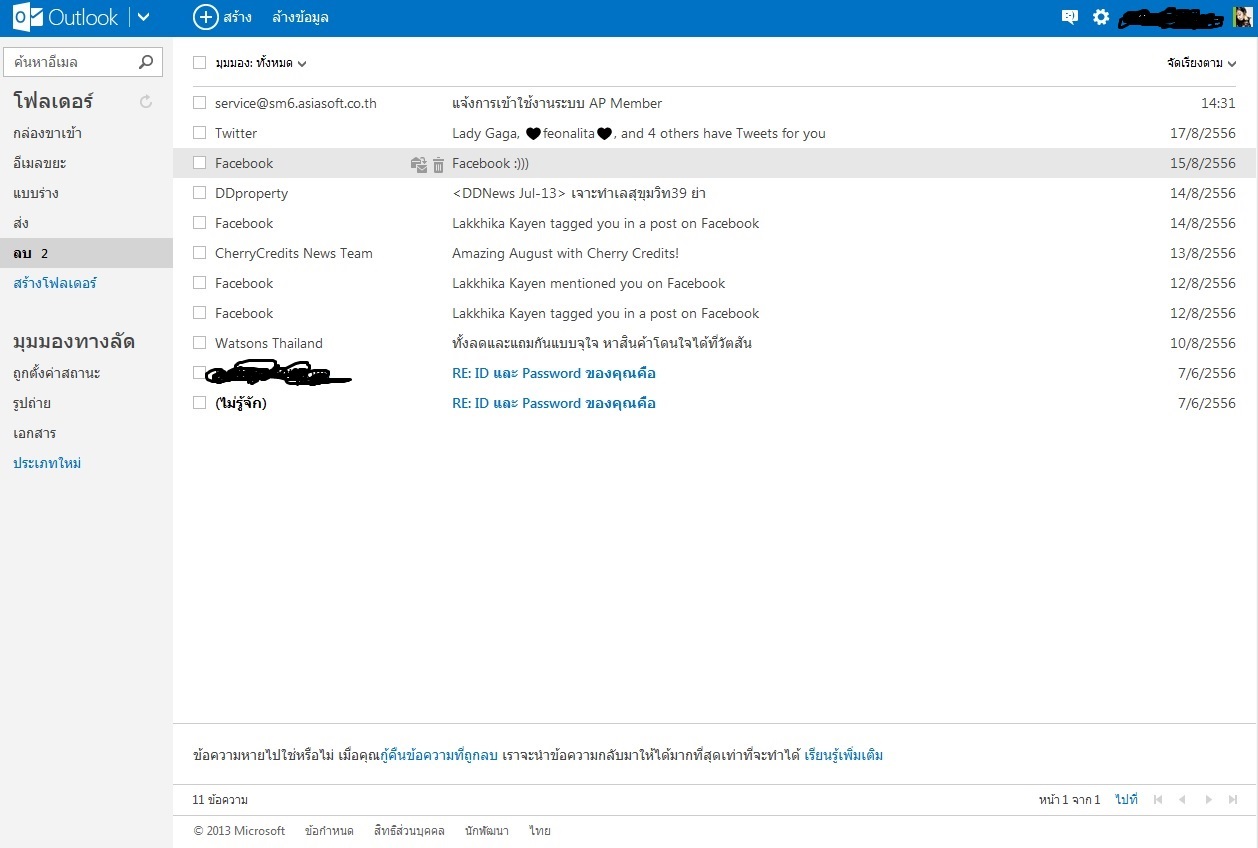
Task: Open the รูปถ่าย photos quick view
Action: coord(32,403)
